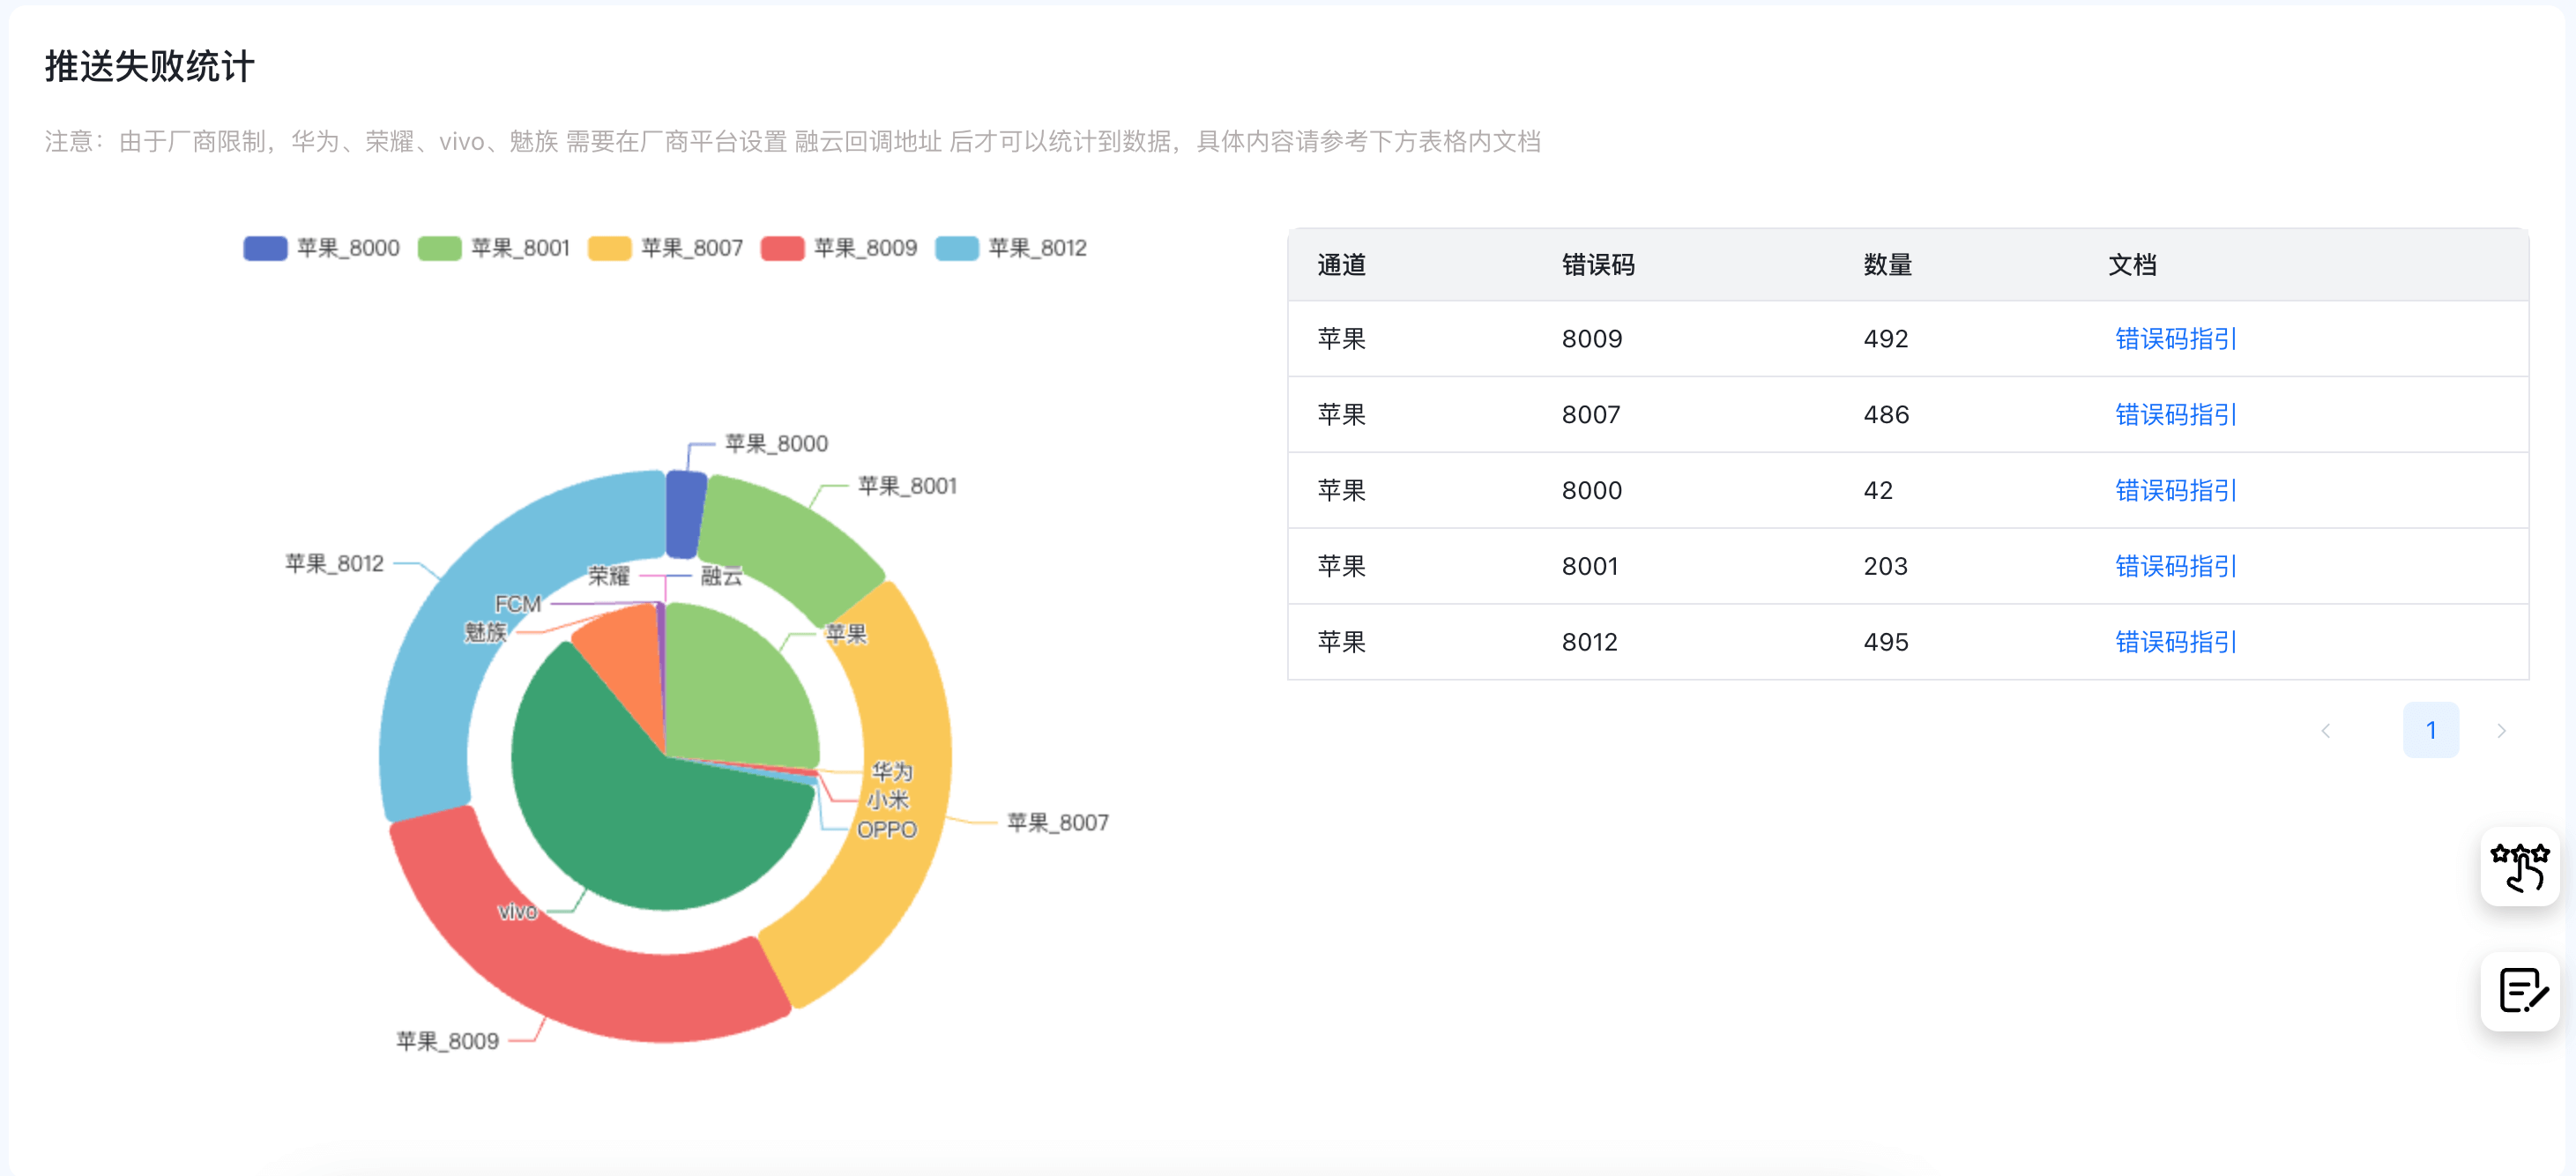The height and width of the screenshot is (1176, 2576).
Task: Click the 数量 column header
Action: (x=1887, y=265)
